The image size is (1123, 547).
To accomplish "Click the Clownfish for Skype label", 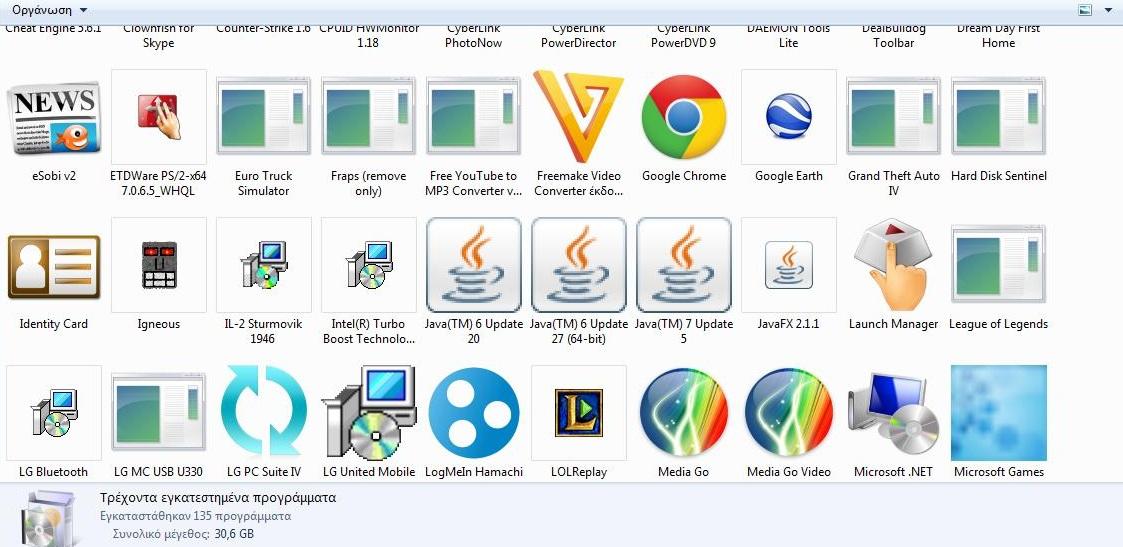I will [159, 36].
